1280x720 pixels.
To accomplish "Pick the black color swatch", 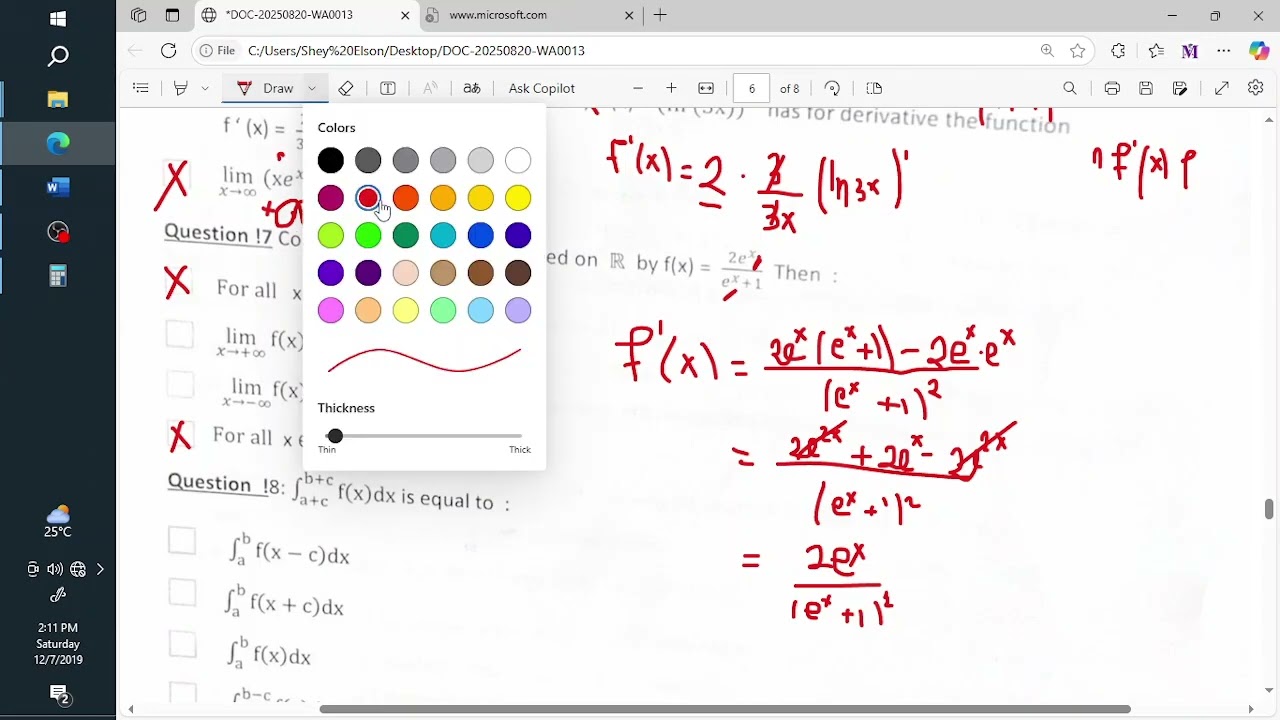I will [x=331, y=160].
